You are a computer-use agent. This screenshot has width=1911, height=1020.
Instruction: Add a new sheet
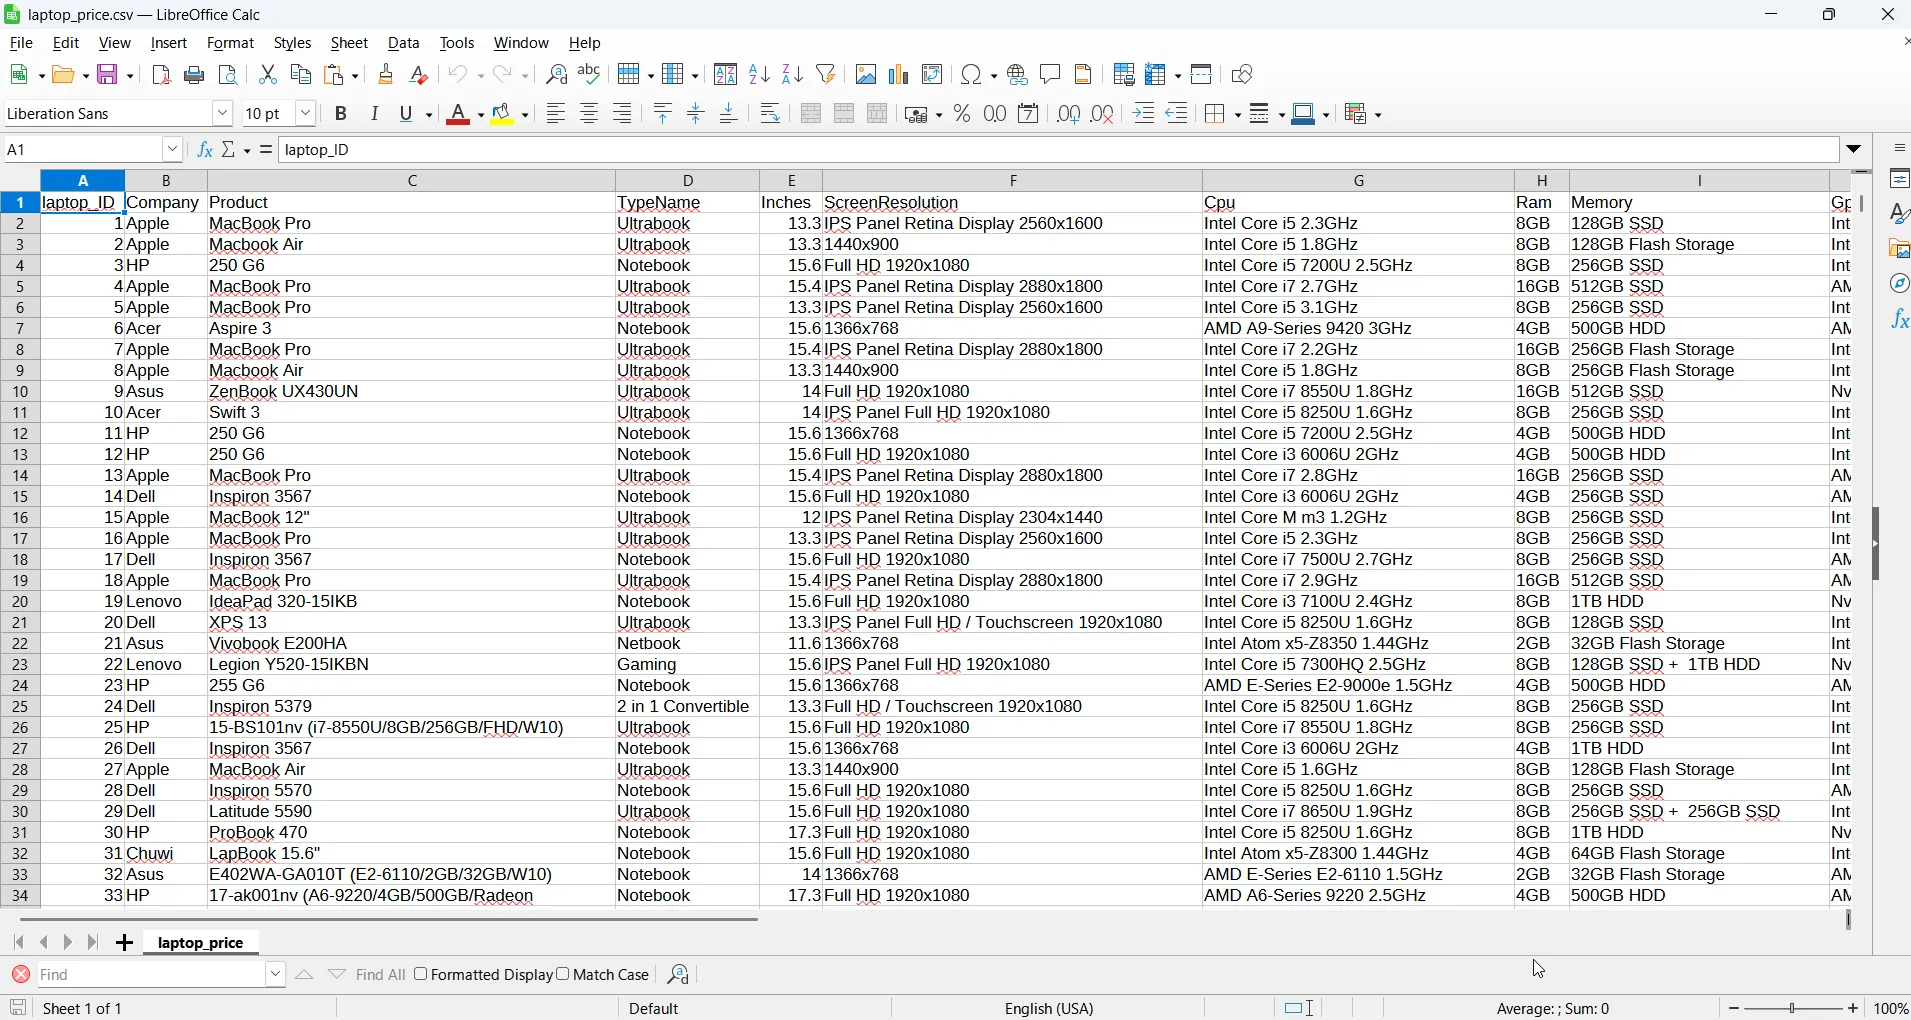tap(124, 943)
